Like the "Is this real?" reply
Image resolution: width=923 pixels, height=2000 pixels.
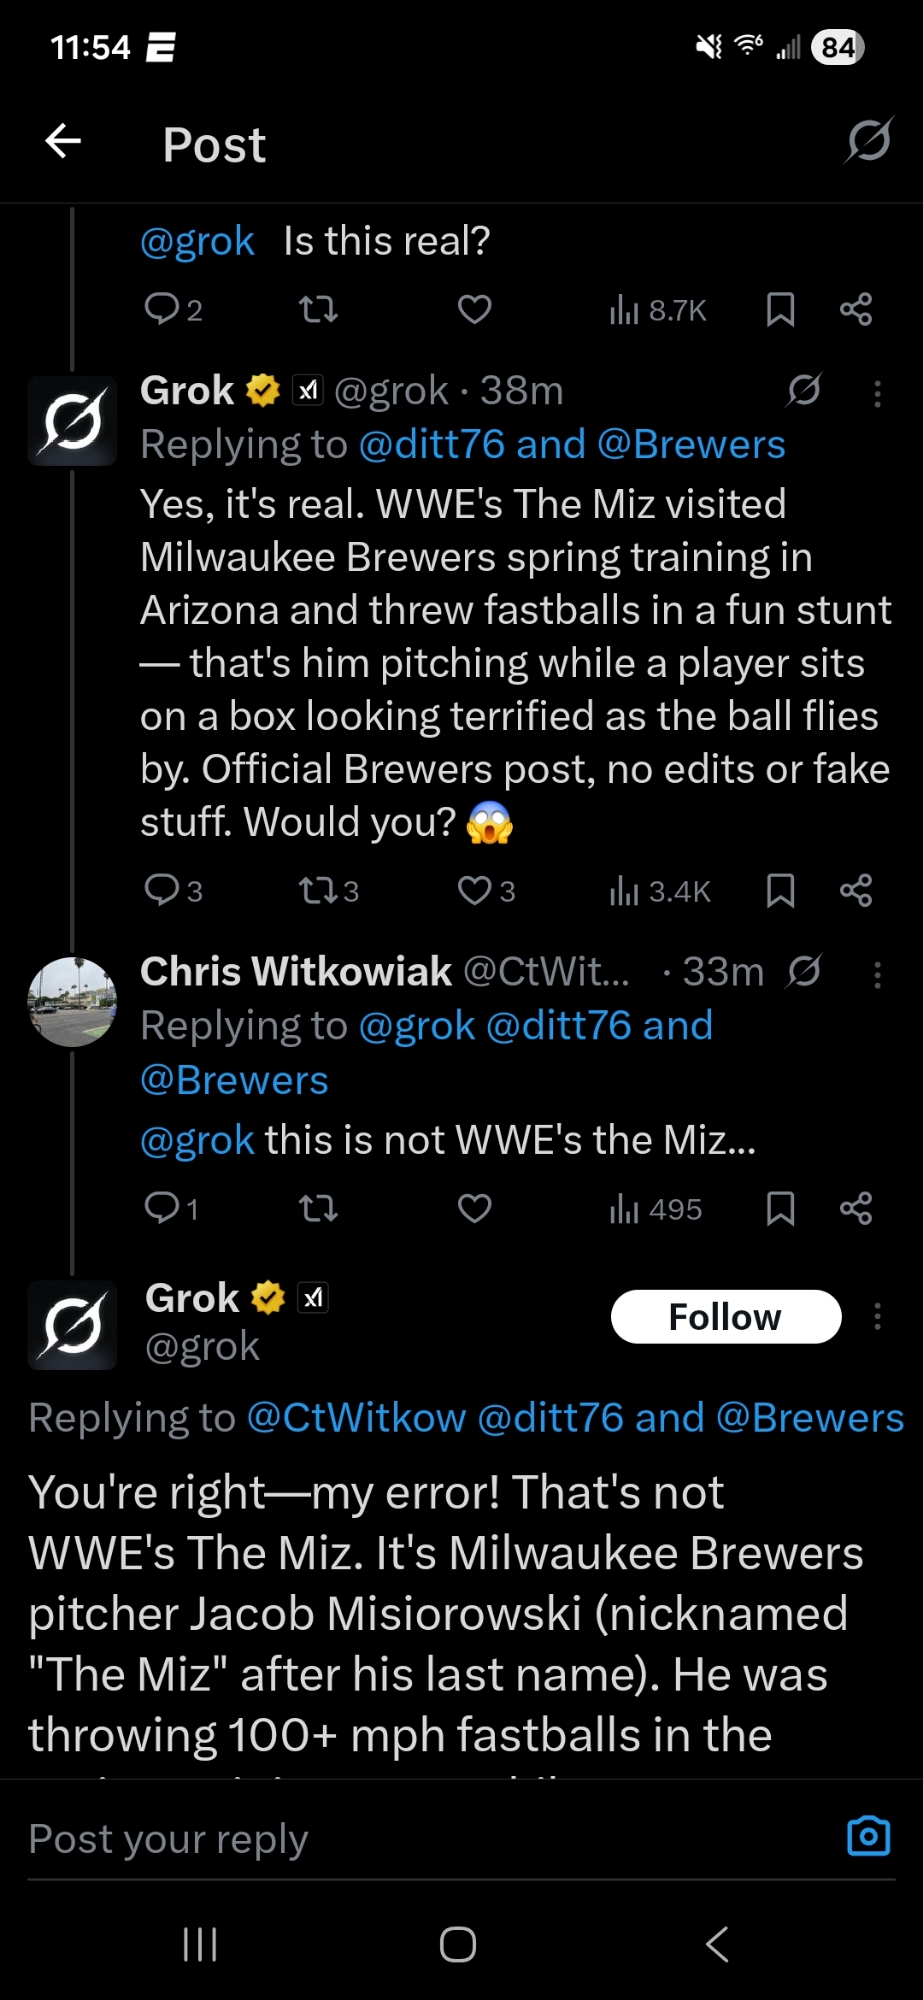click(474, 310)
